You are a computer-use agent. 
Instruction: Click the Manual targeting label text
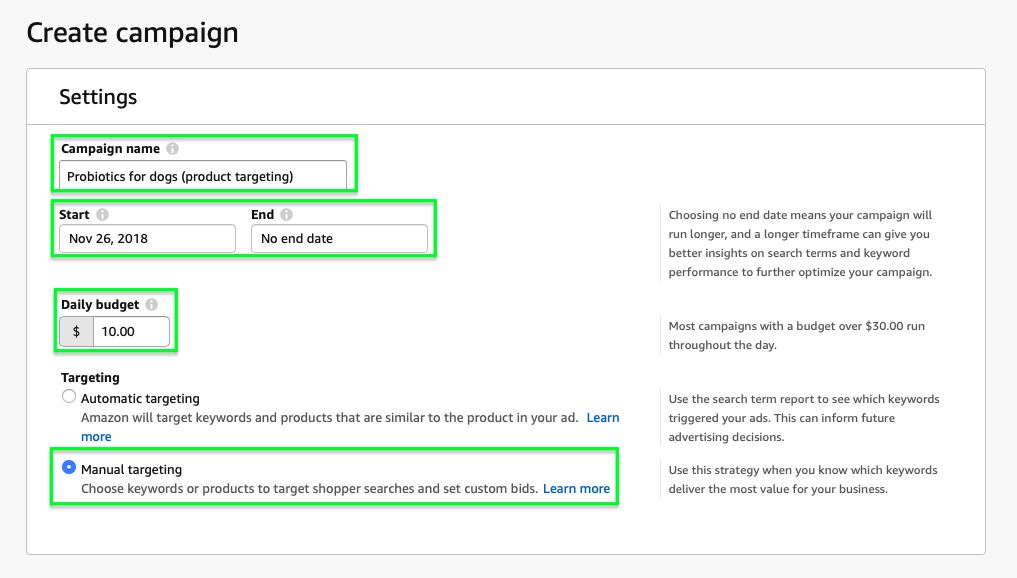click(132, 469)
